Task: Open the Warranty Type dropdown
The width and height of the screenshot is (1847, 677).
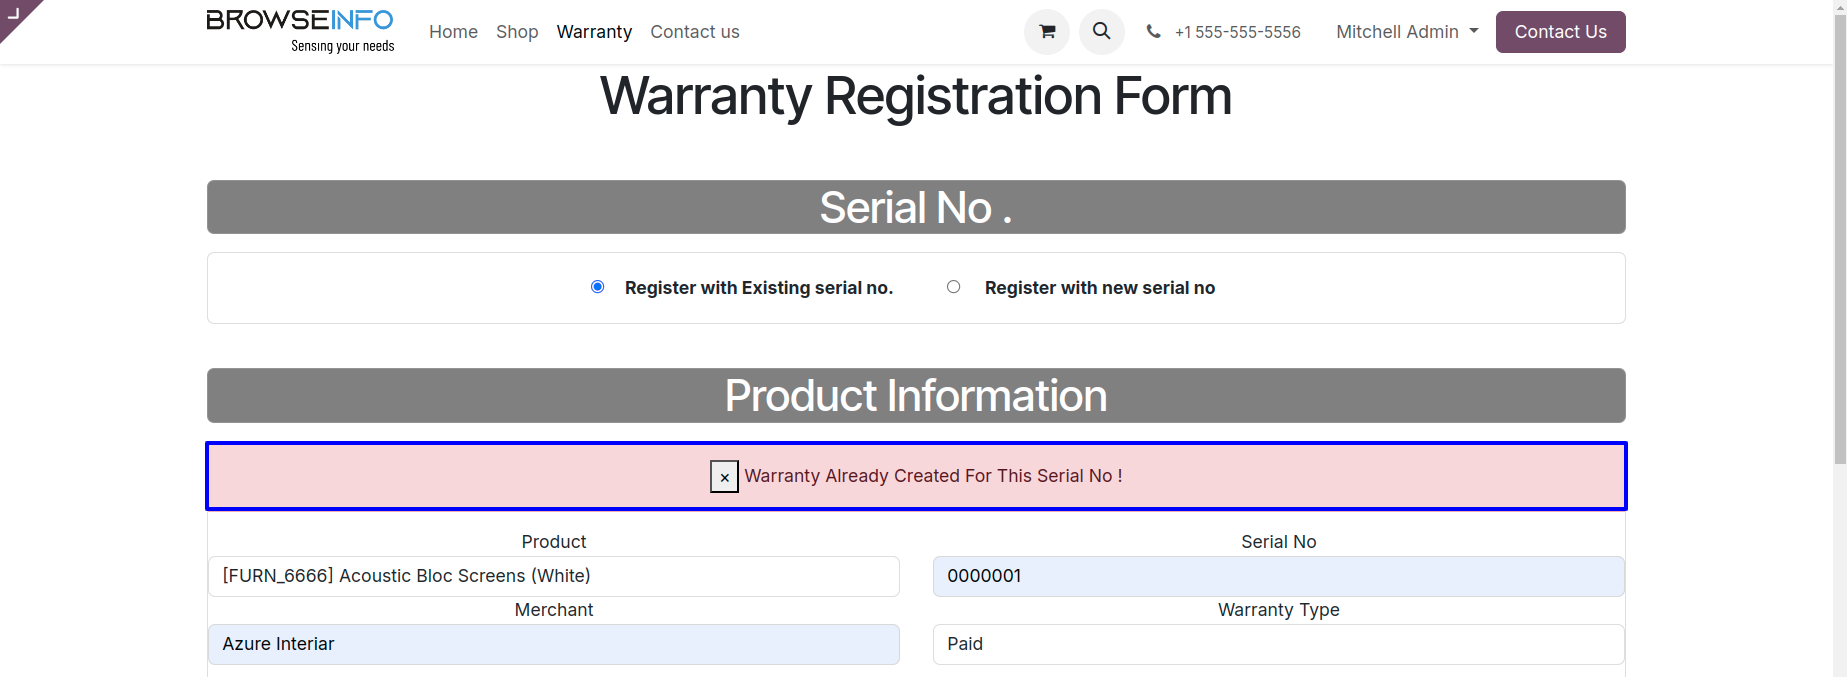Action: point(1278,644)
